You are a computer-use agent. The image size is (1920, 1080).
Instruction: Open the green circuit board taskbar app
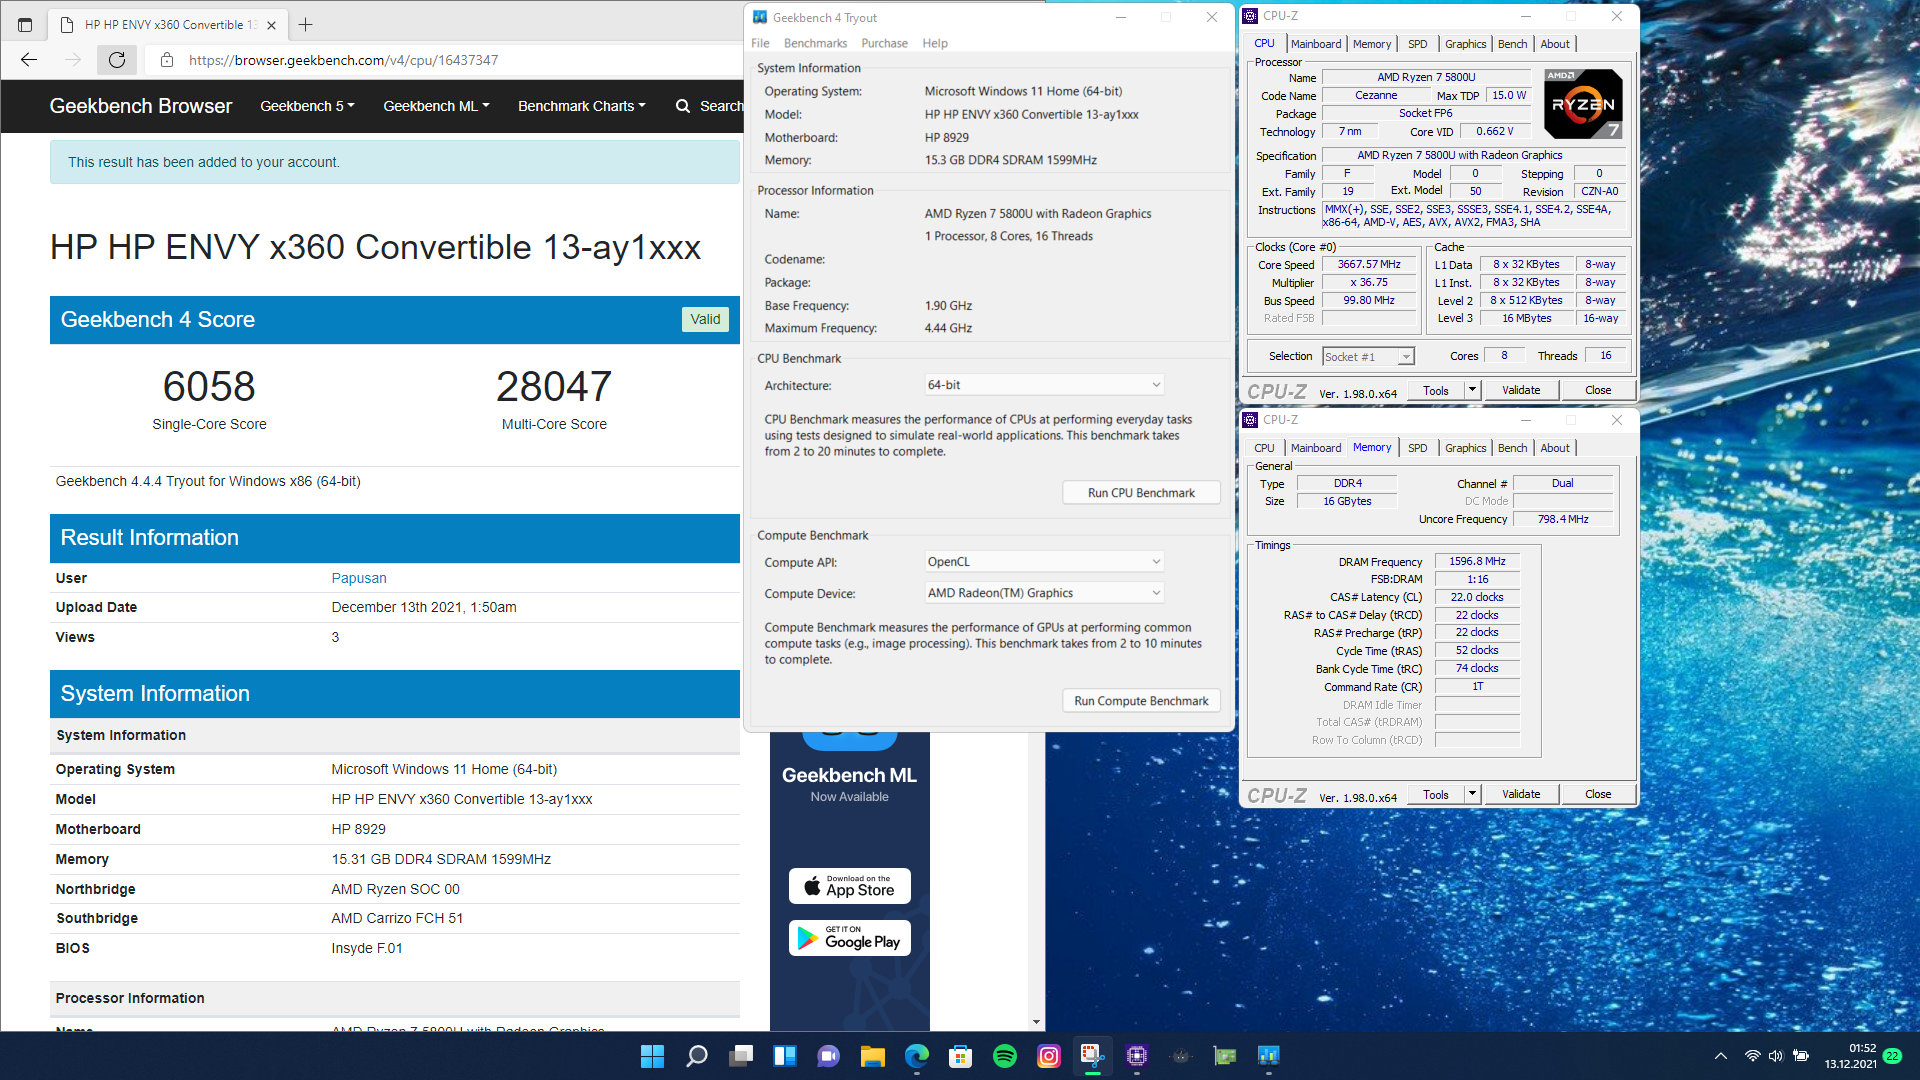pyautogui.click(x=1225, y=1056)
